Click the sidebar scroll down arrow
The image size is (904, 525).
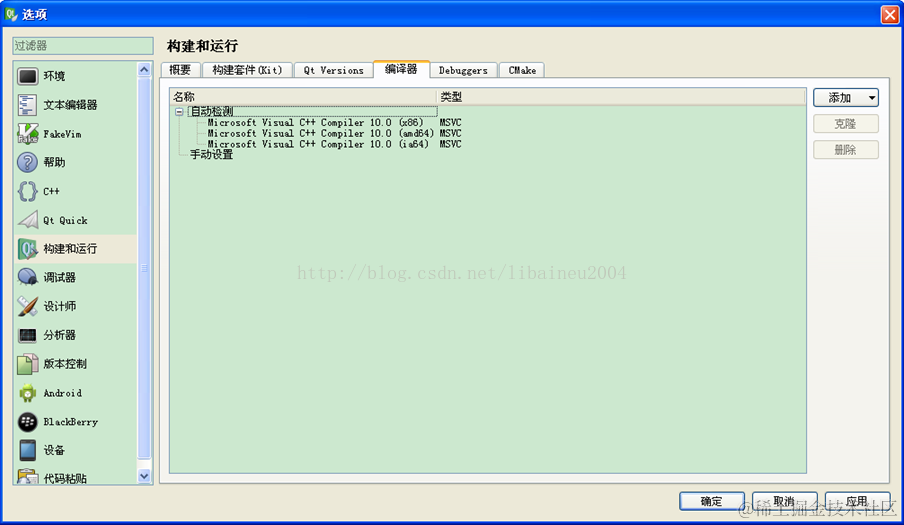(x=144, y=476)
